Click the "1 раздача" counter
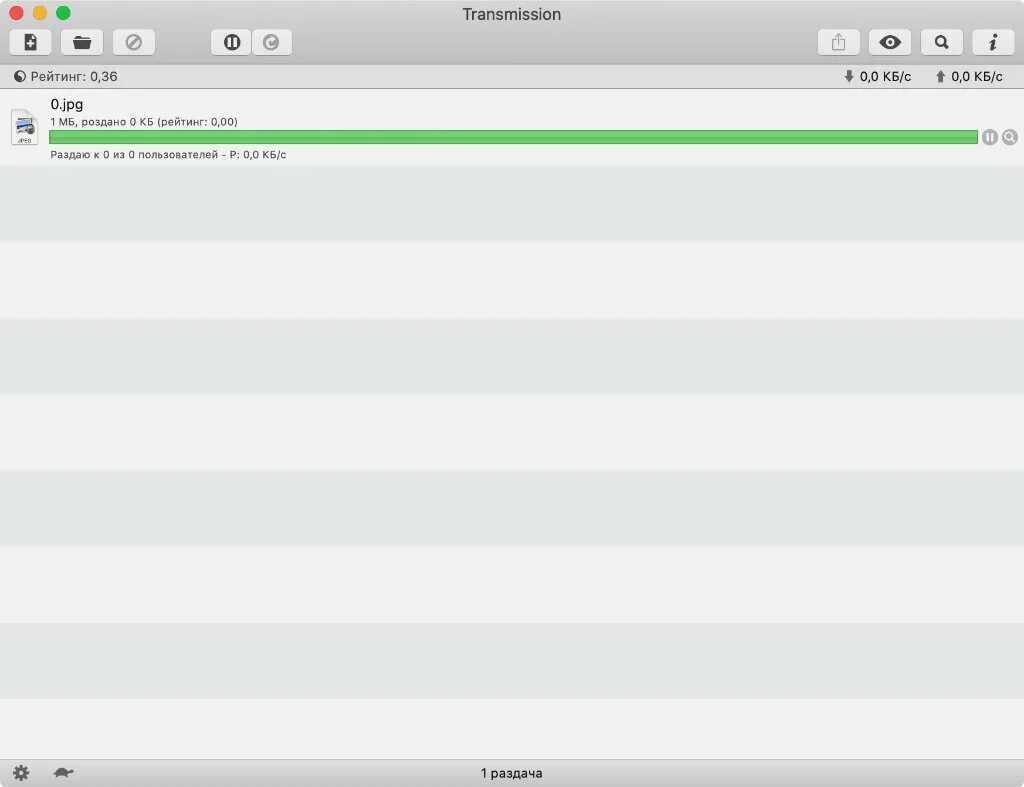Image resolution: width=1024 pixels, height=787 pixels. (x=511, y=773)
